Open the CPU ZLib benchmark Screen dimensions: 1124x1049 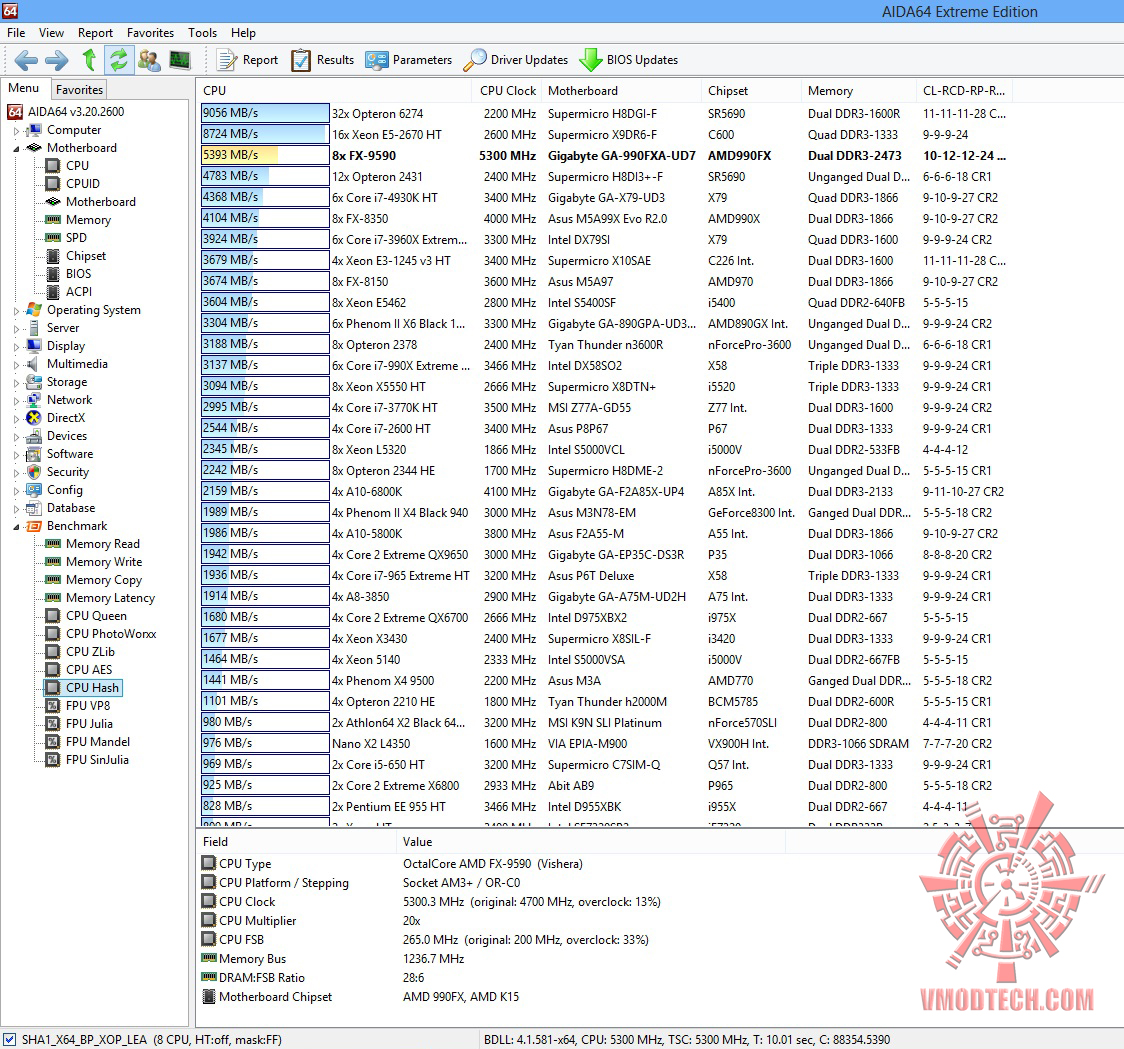coord(90,652)
